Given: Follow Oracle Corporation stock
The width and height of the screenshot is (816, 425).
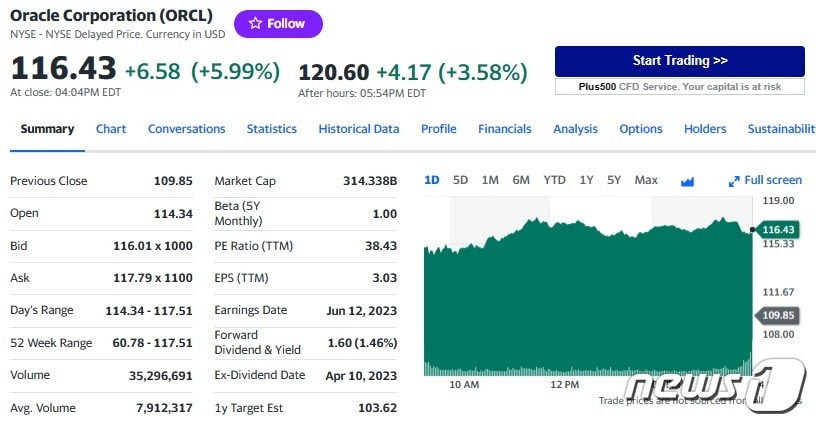Looking at the screenshot, I should tap(278, 24).
